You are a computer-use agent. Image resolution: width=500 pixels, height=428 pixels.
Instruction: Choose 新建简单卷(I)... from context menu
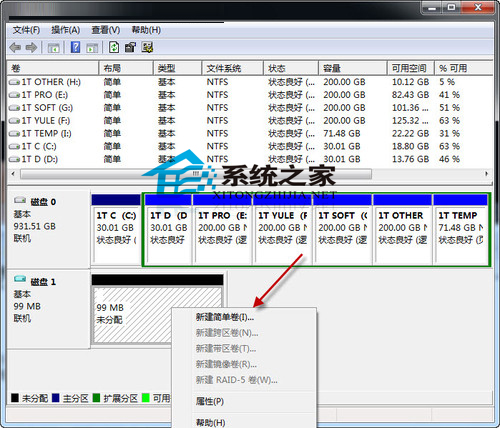tap(244, 317)
